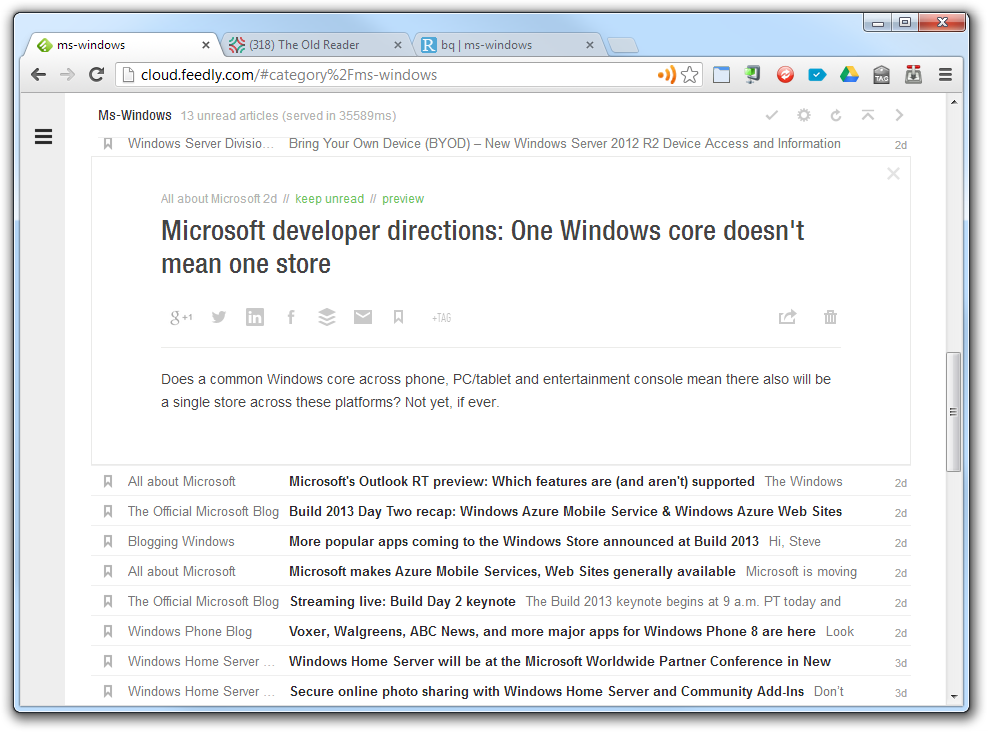Screen dimensions: 988x732
Task: Close the expanded article panel
Action: click(x=893, y=173)
